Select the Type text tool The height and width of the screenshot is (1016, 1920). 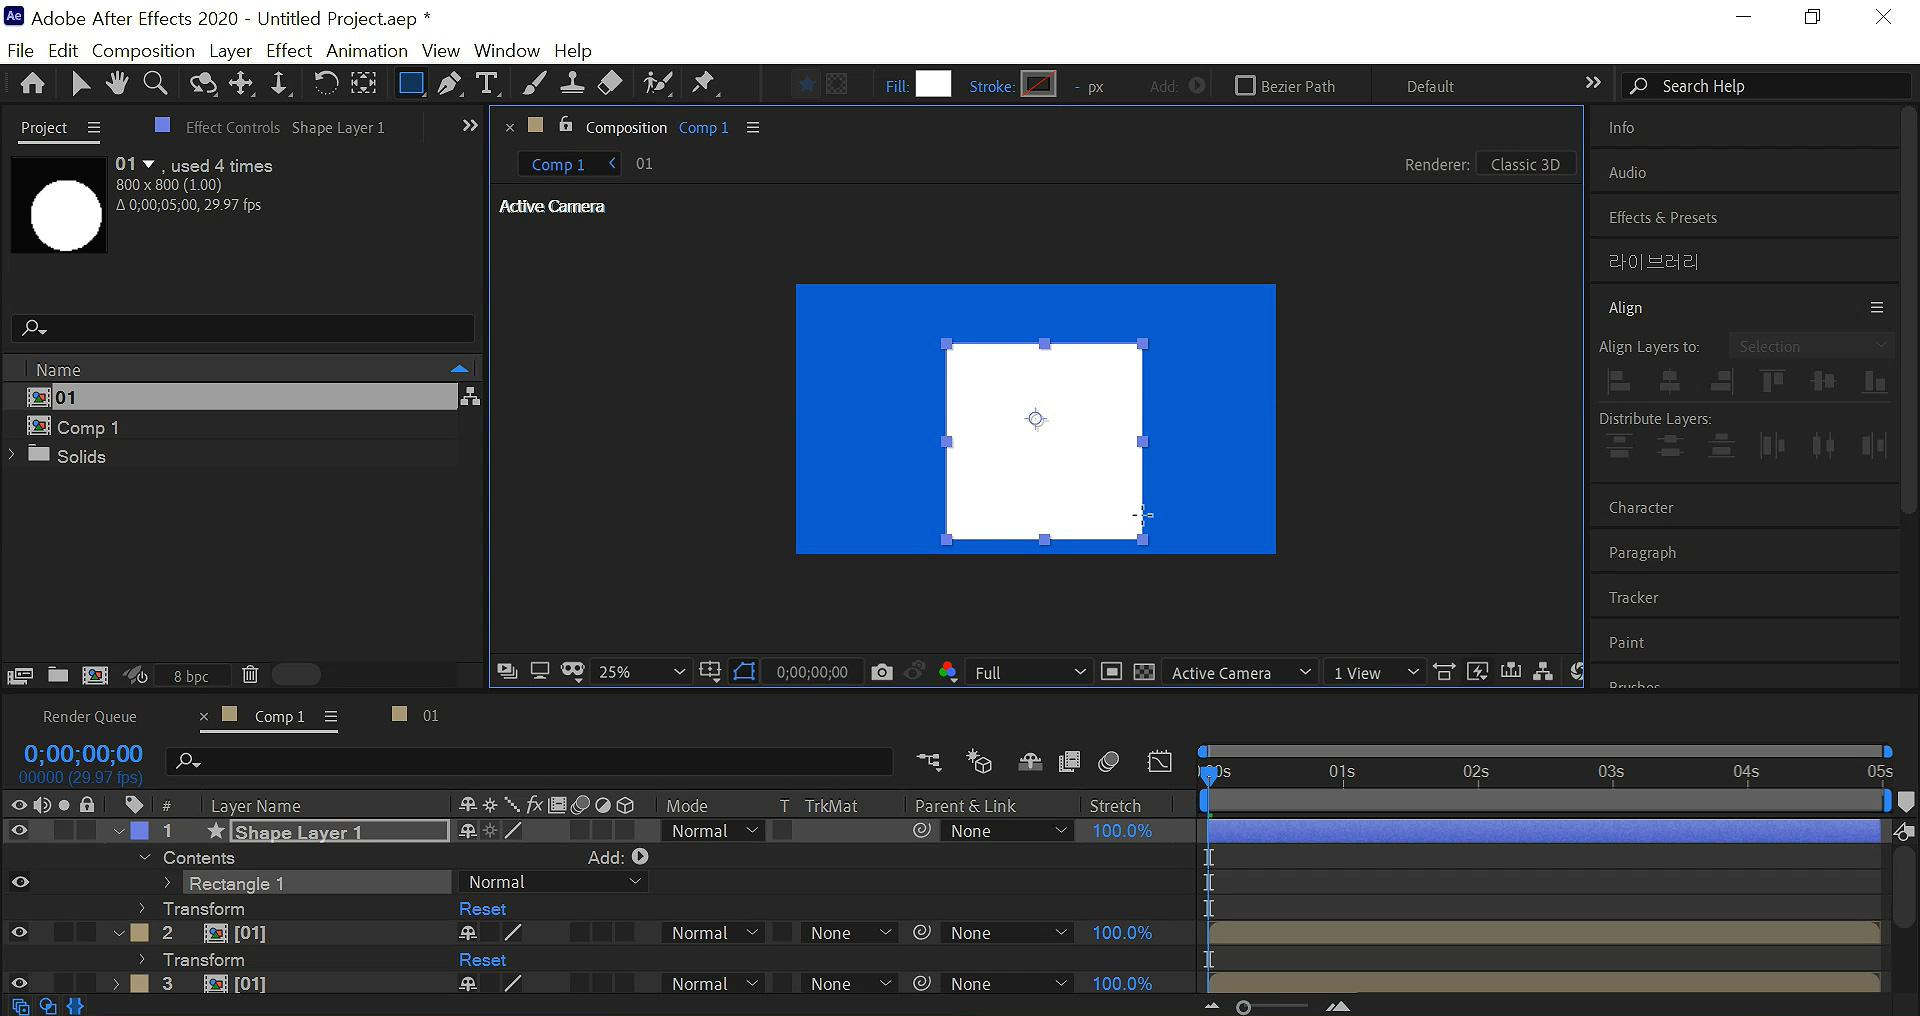pyautogui.click(x=487, y=84)
